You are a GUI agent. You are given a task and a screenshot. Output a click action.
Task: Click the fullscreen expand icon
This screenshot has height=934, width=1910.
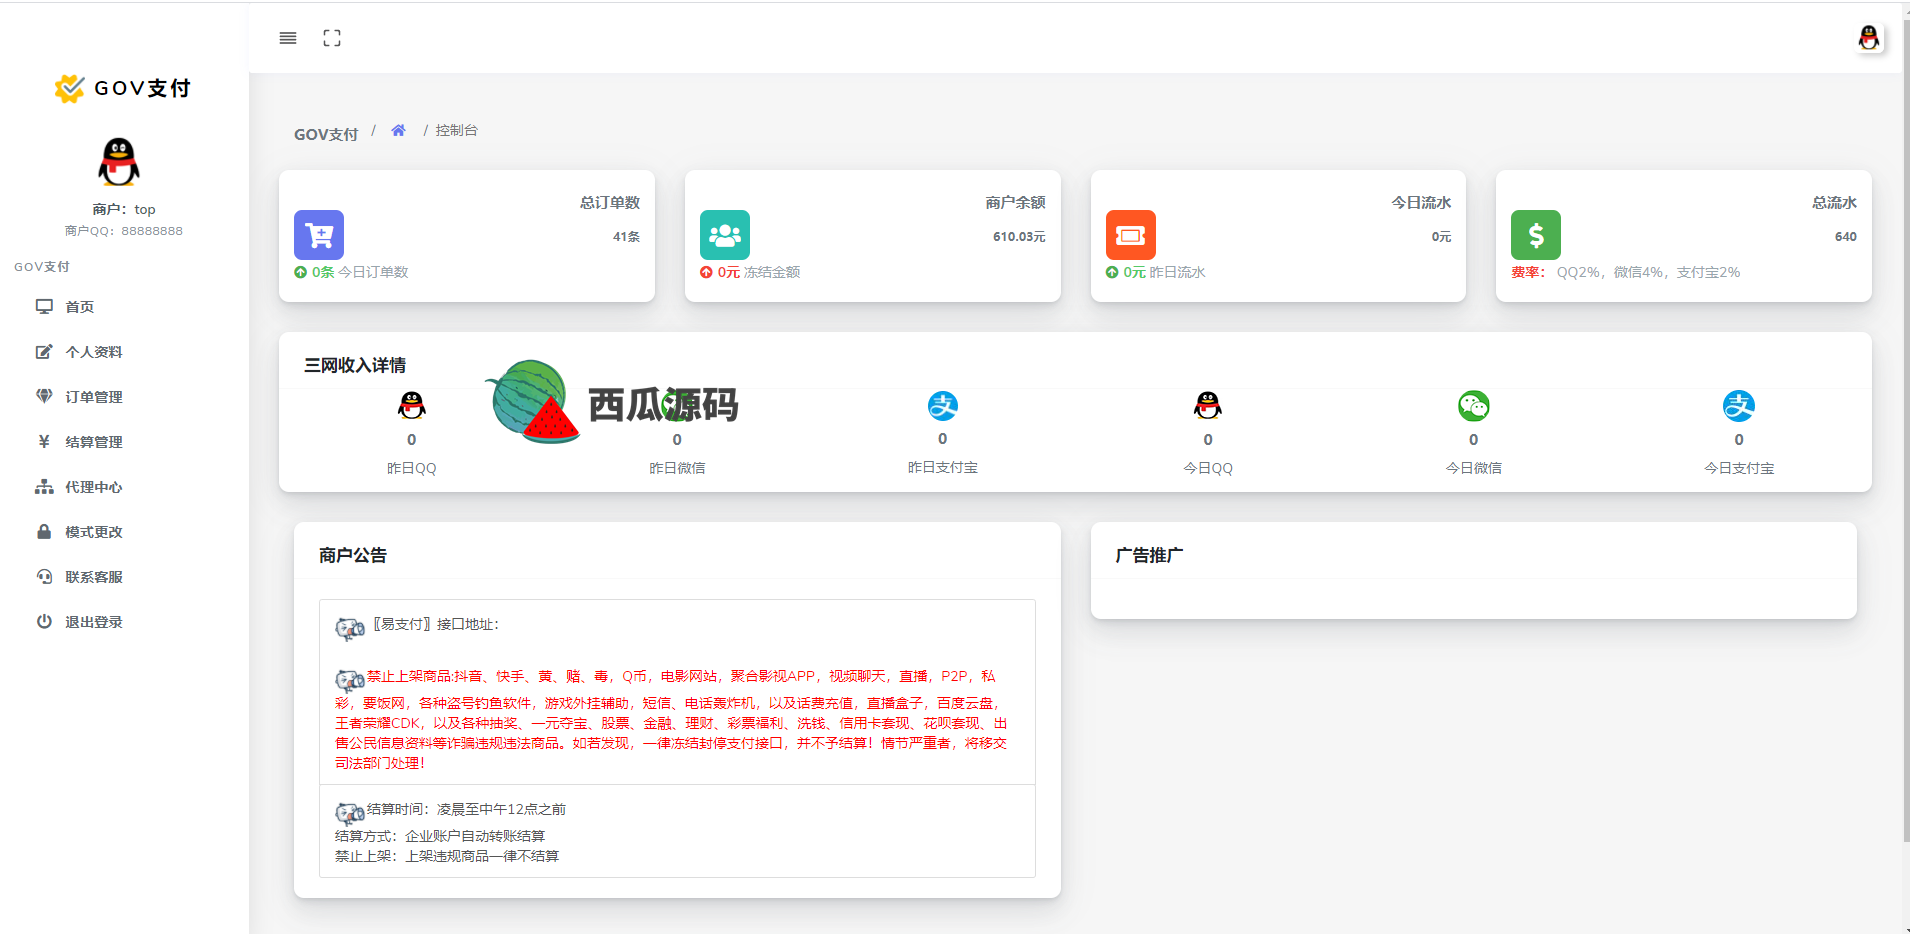tap(332, 38)
